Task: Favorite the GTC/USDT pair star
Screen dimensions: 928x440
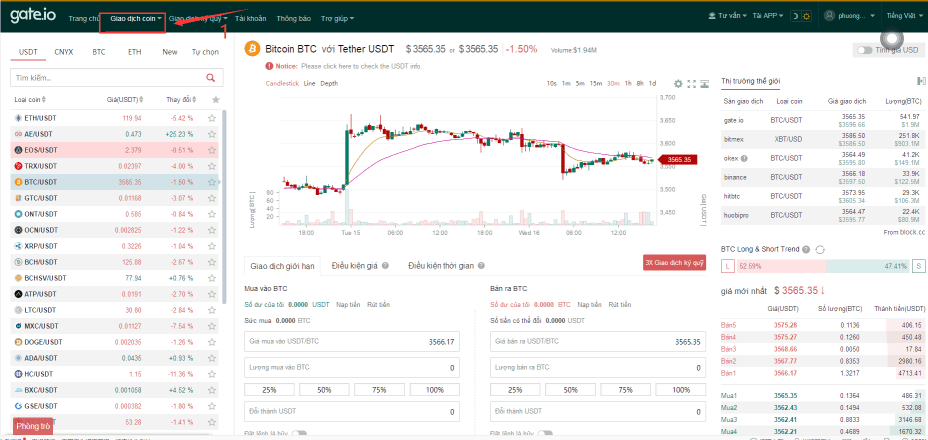Action: (212, 198)
